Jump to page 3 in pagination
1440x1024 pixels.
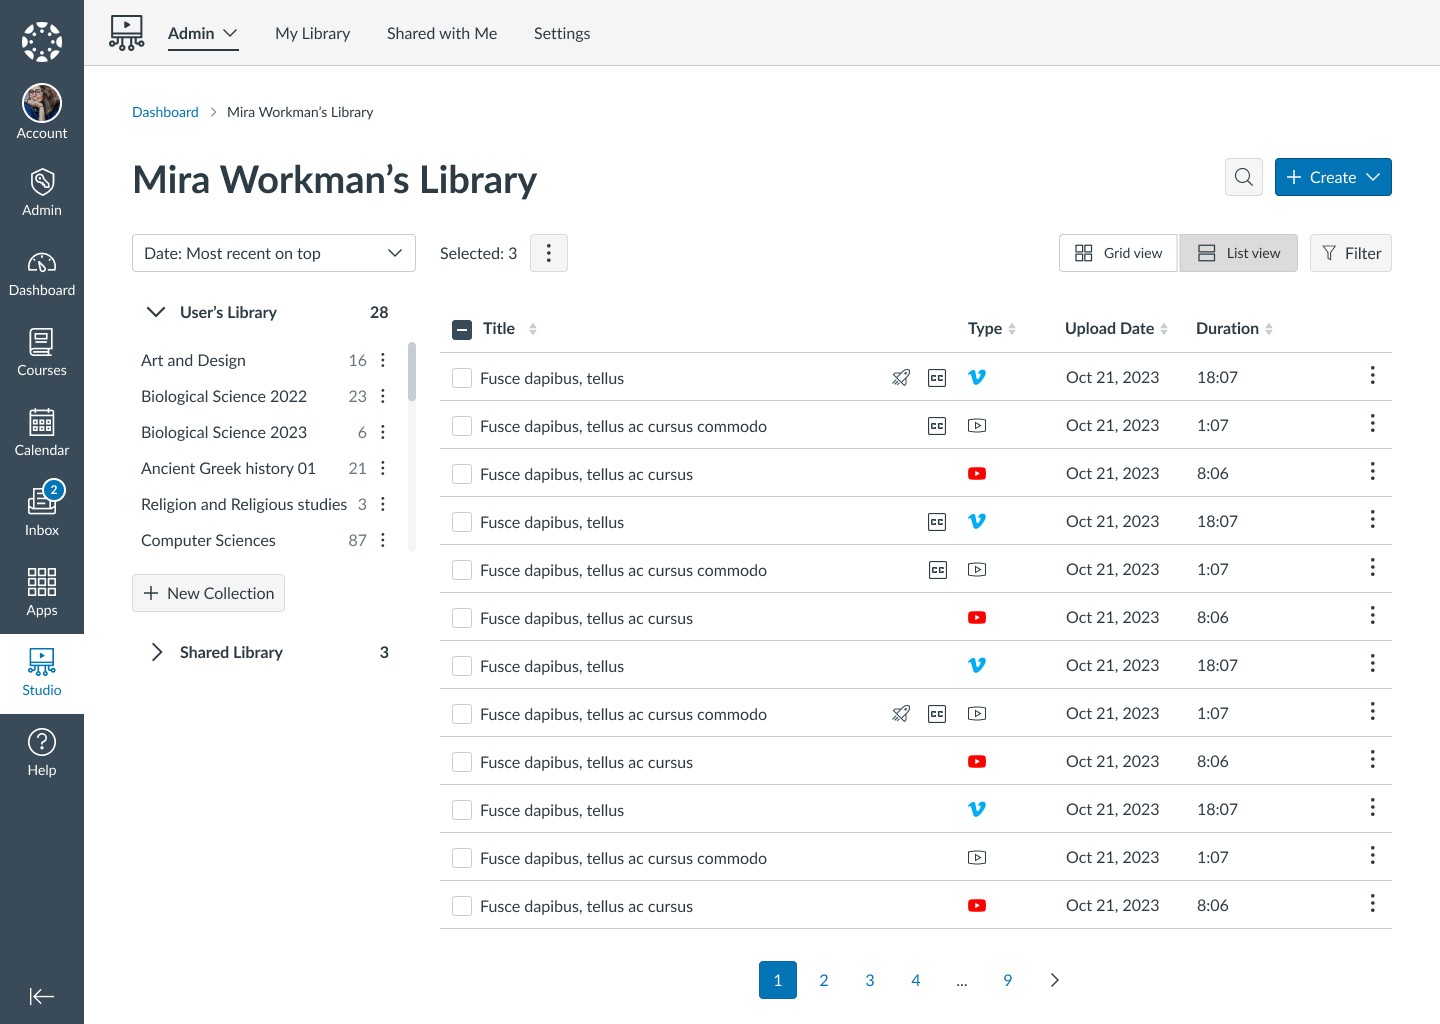869,980
